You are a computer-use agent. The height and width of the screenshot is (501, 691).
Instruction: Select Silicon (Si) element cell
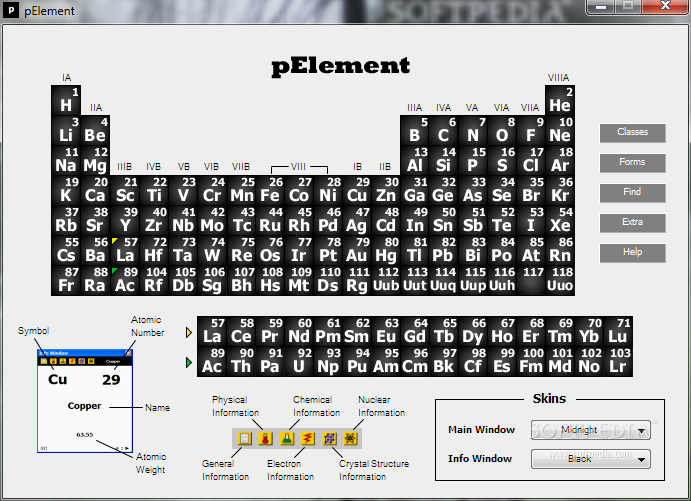[x=444, y=160]
